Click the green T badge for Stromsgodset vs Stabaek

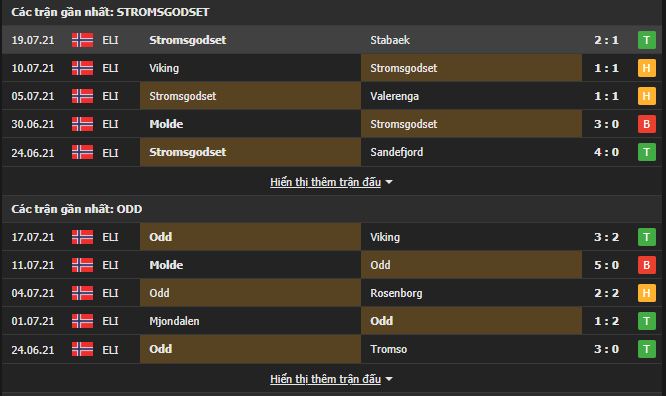click(x=646, y=40)
